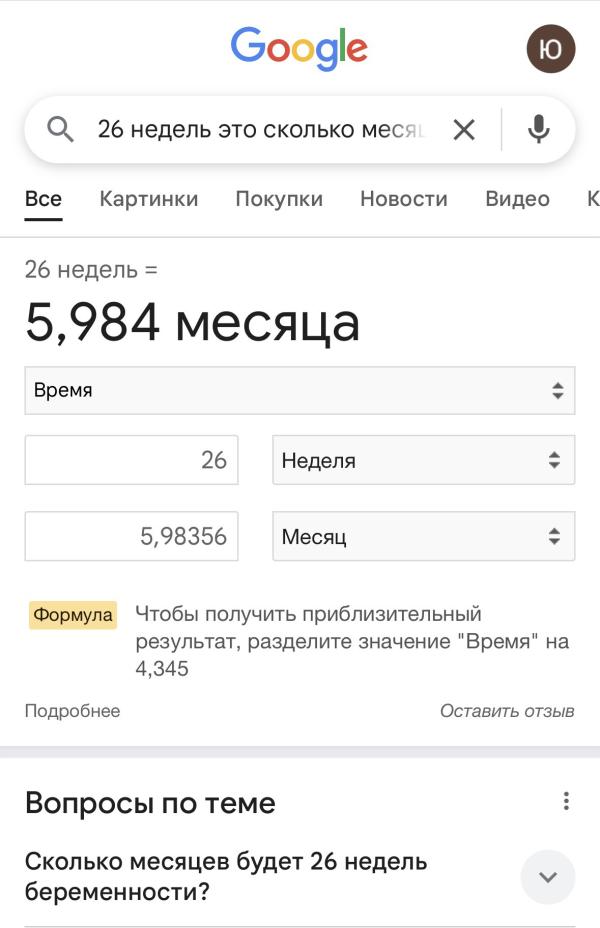This screenshot has height=928, width=600.
Task: Open the Месяц unit dropdown
Action: [423, 537]
